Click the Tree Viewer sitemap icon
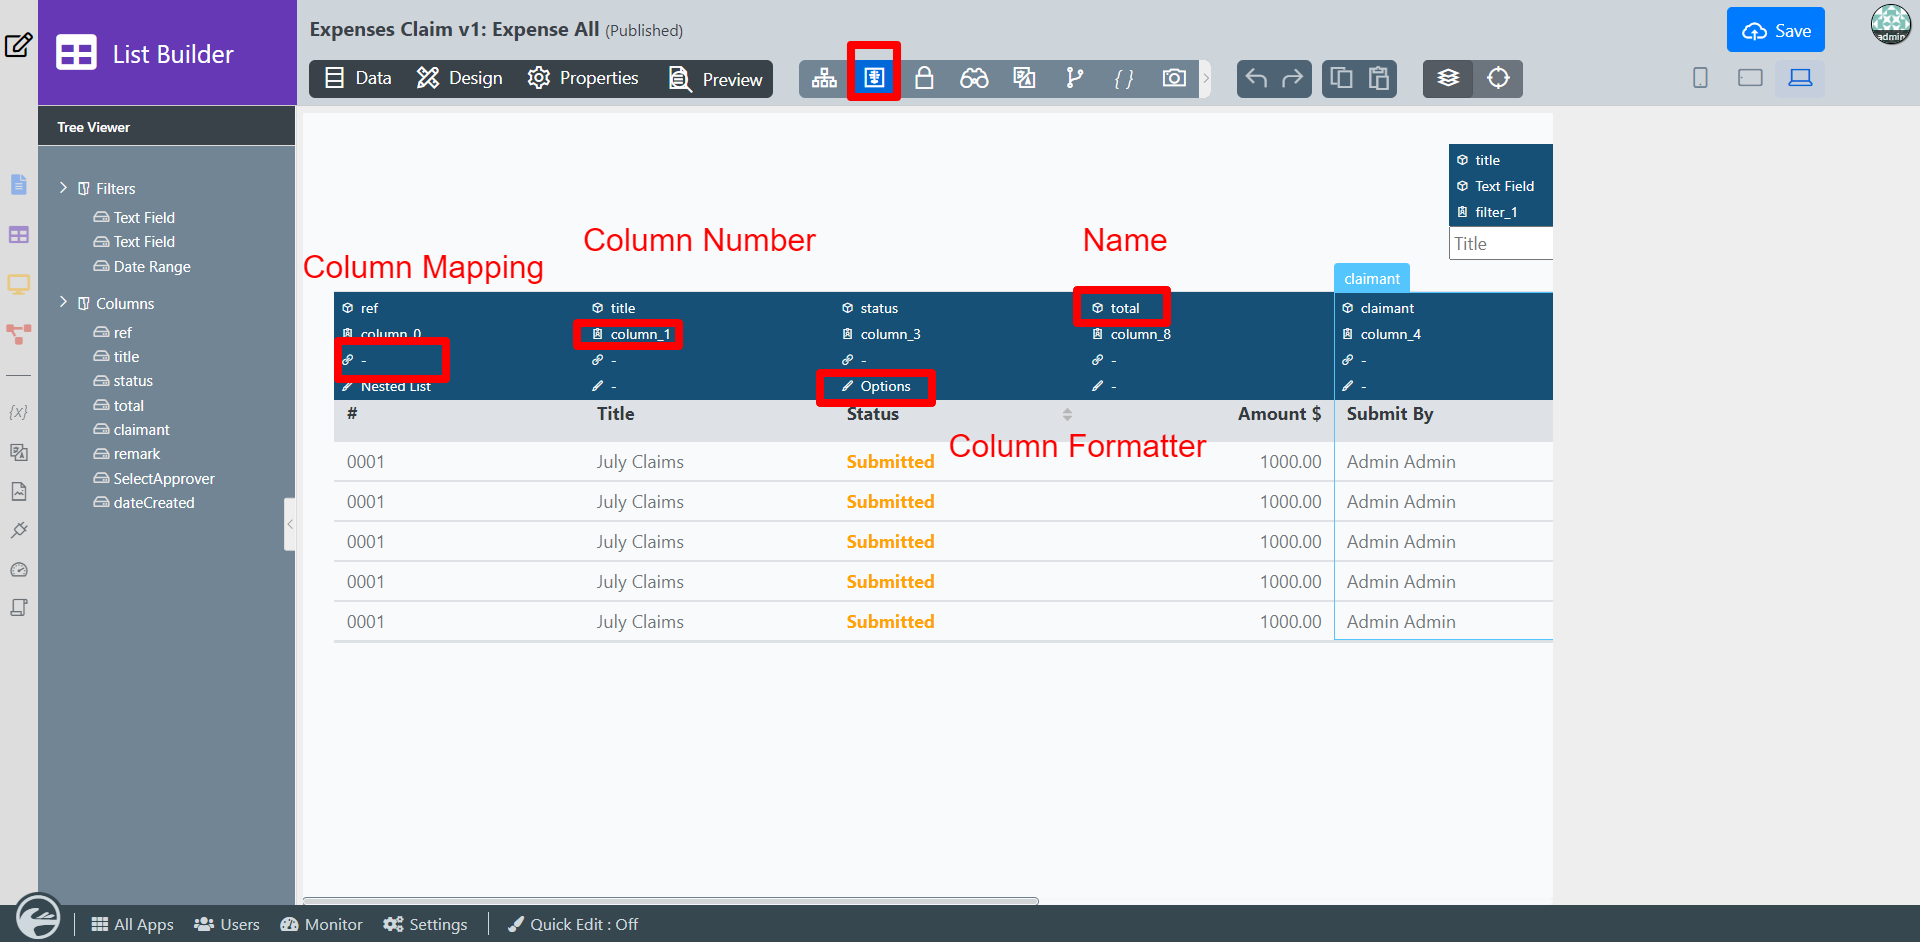The image size is (1920, 942). click(x=824, y=78)
